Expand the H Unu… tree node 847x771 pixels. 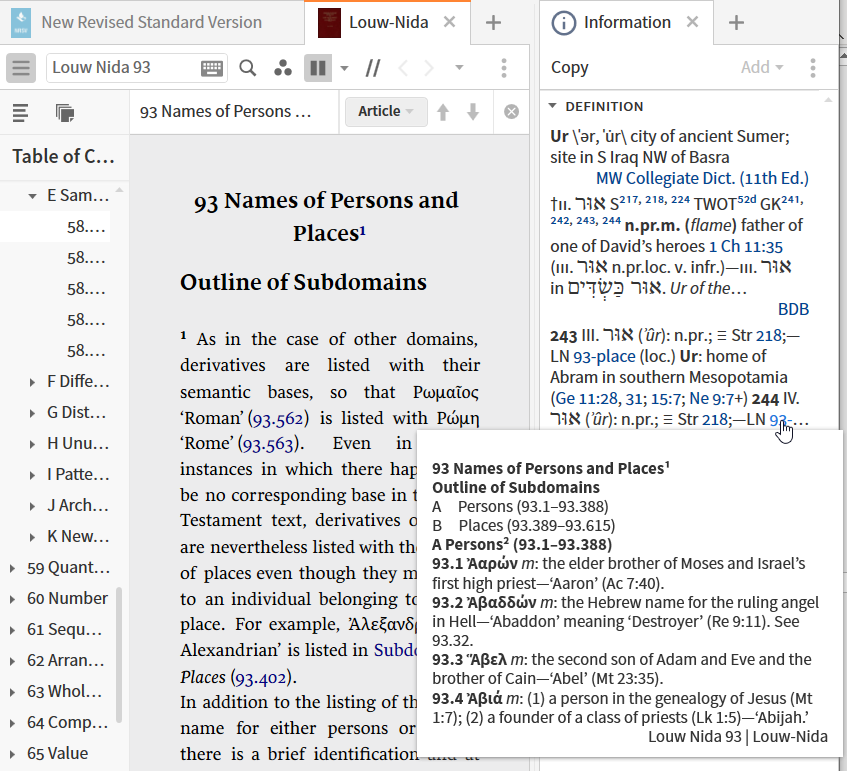(32, 445)
